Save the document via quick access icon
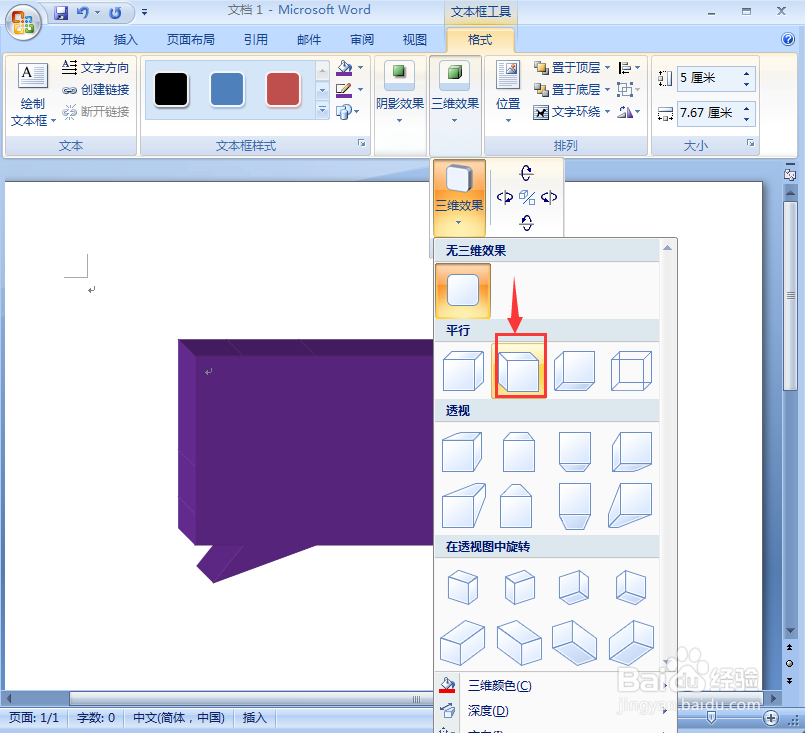This screenshot has width=805, height=733. pos(61,12)
